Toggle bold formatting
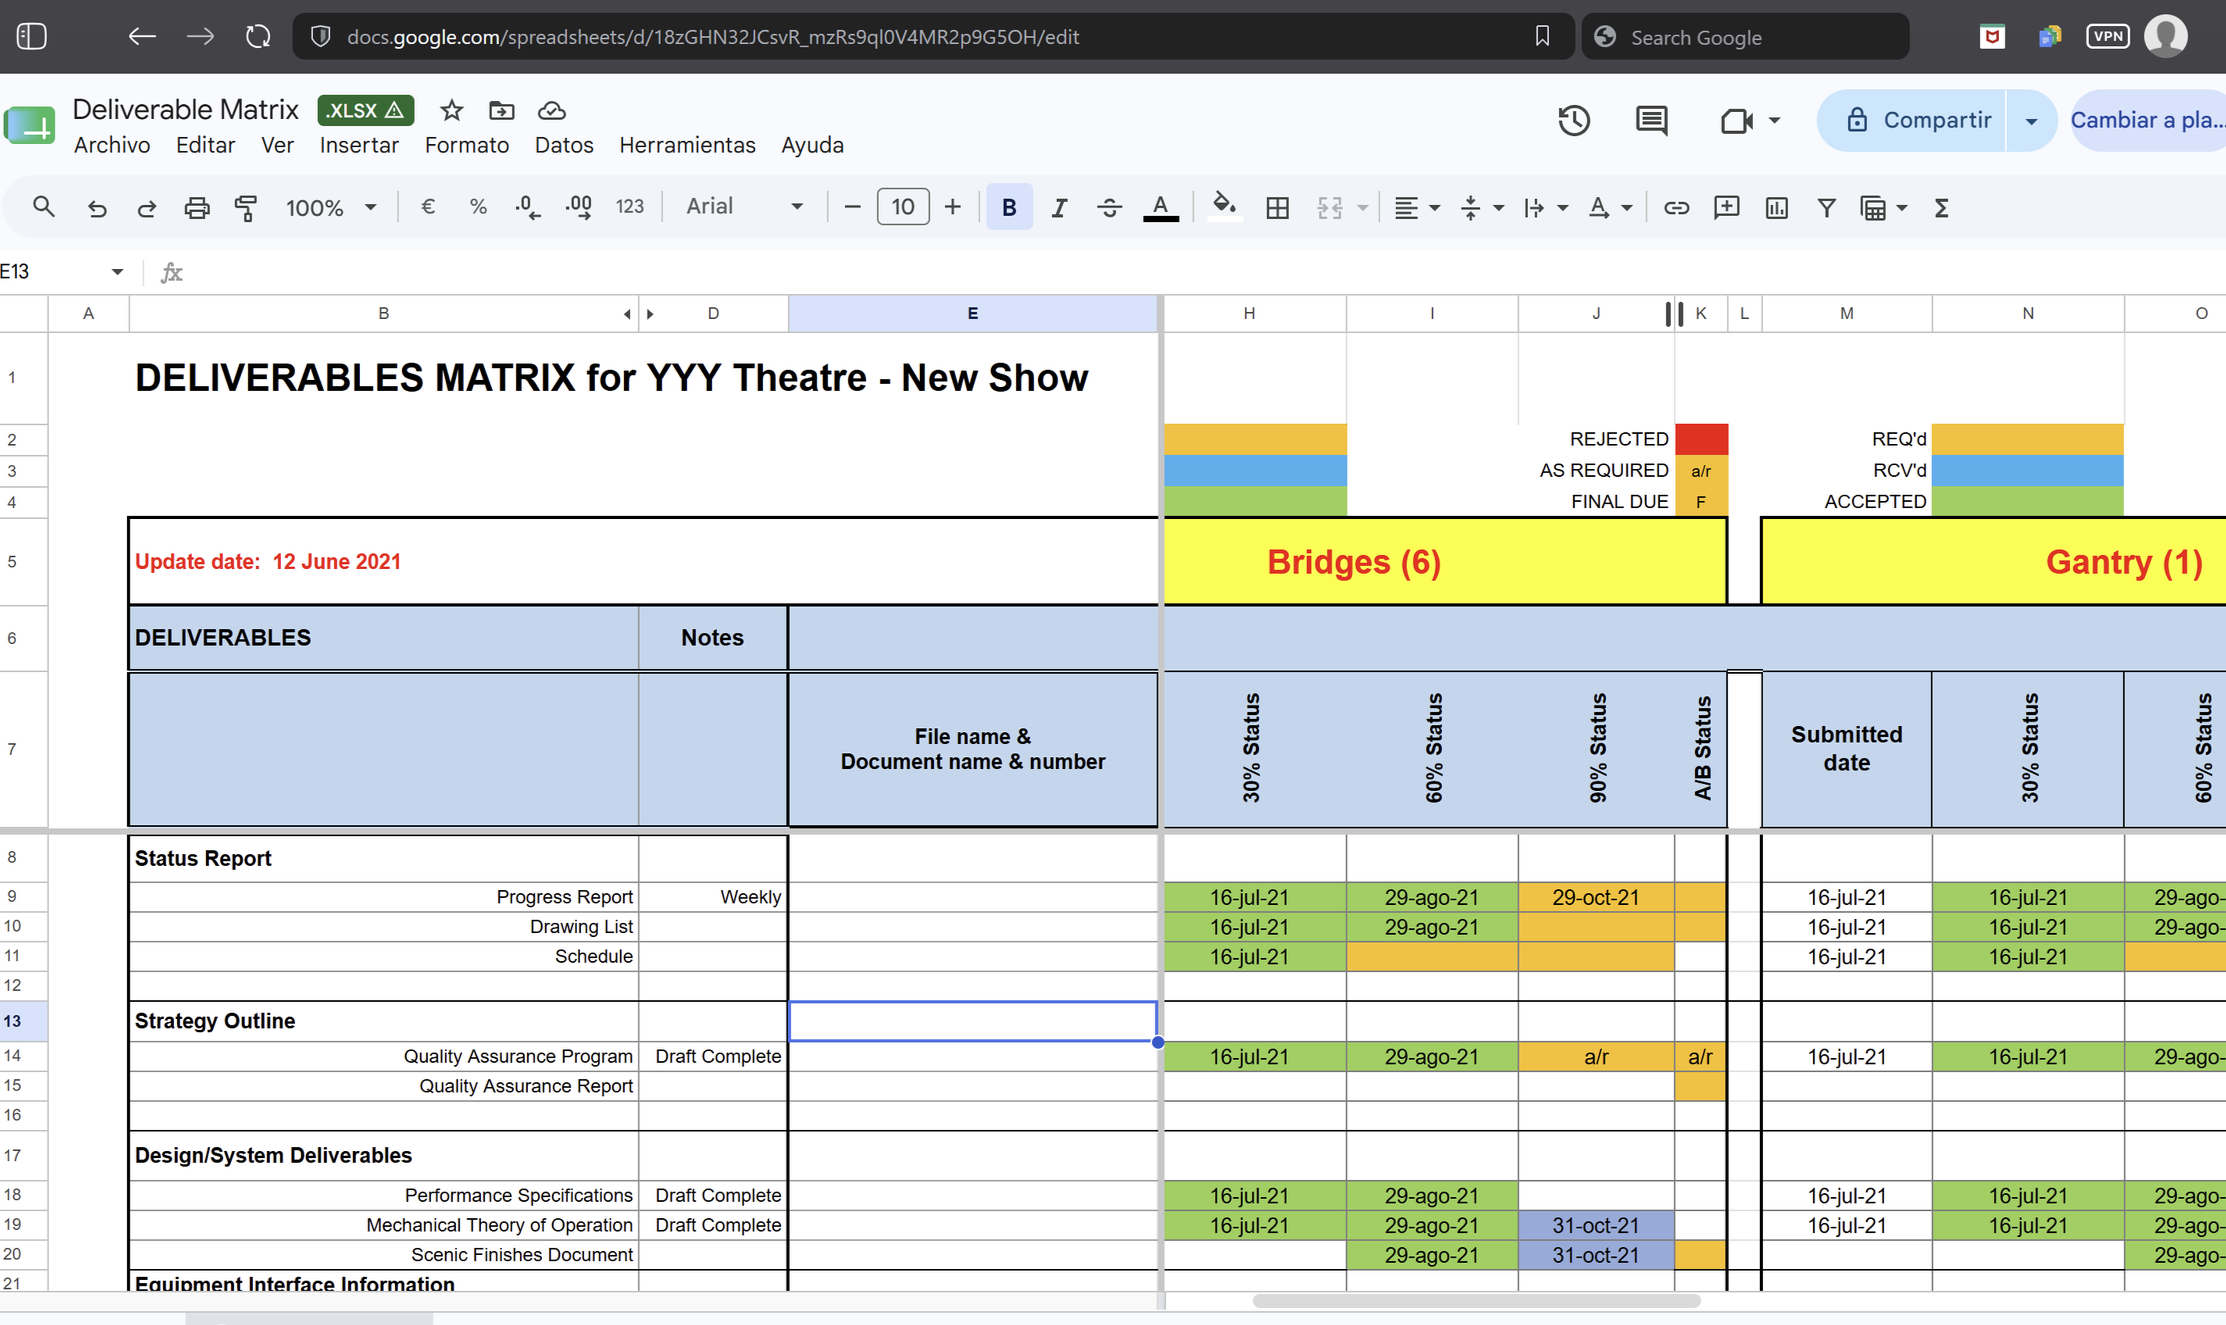This screenshot has height=1325, width=2226. click(1009, 207)
